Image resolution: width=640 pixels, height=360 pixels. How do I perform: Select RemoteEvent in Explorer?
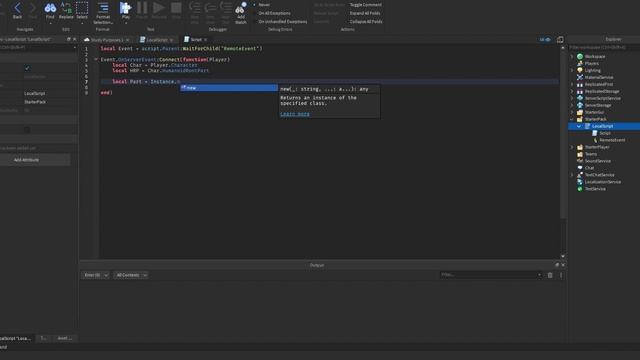(612, 140)
